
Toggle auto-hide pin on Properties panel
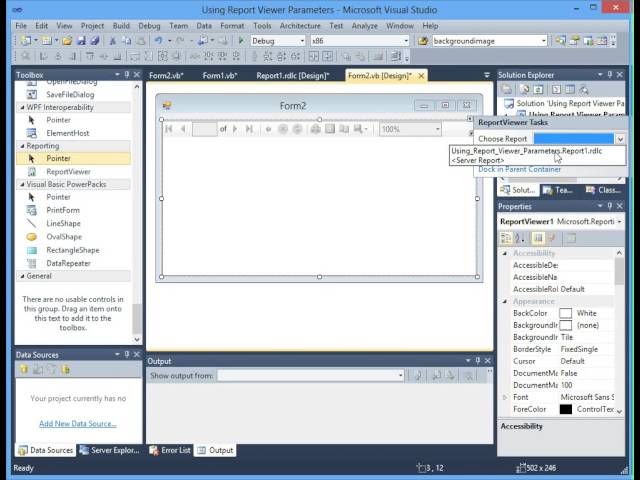point(610,206)
